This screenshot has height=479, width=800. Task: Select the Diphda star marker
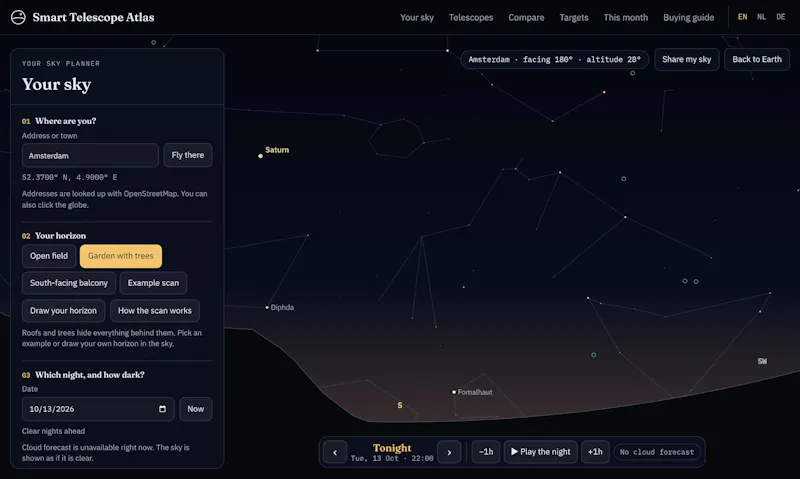click(x=267, y=308)
